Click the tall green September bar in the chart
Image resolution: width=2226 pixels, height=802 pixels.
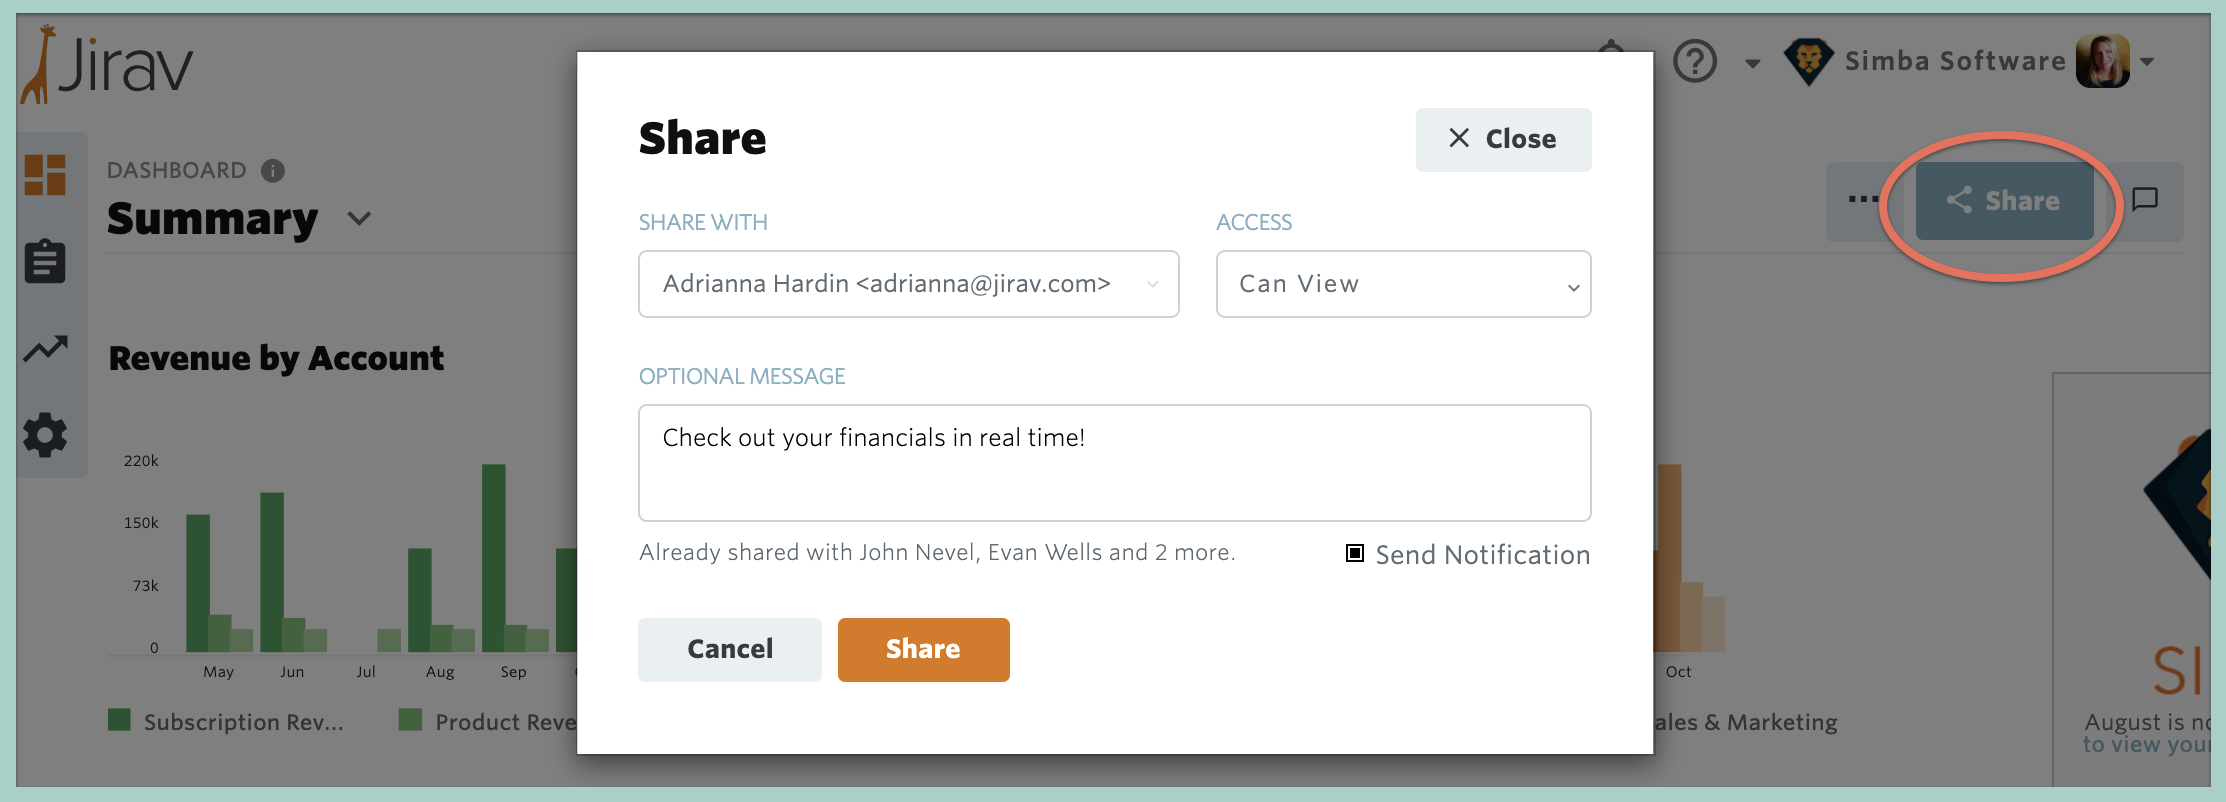(493, 558)
